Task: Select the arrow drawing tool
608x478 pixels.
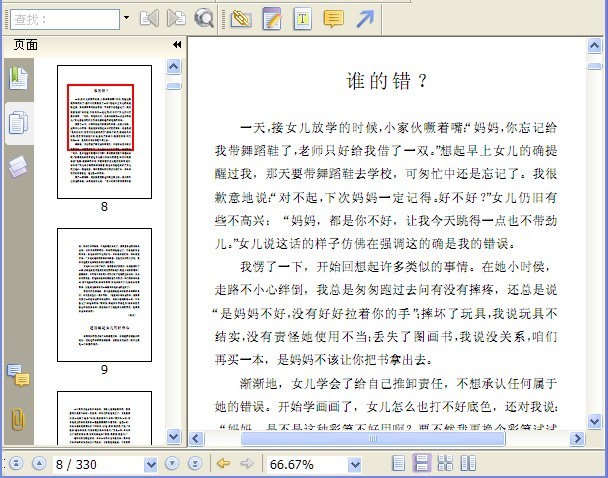Action: click(365, 19)
